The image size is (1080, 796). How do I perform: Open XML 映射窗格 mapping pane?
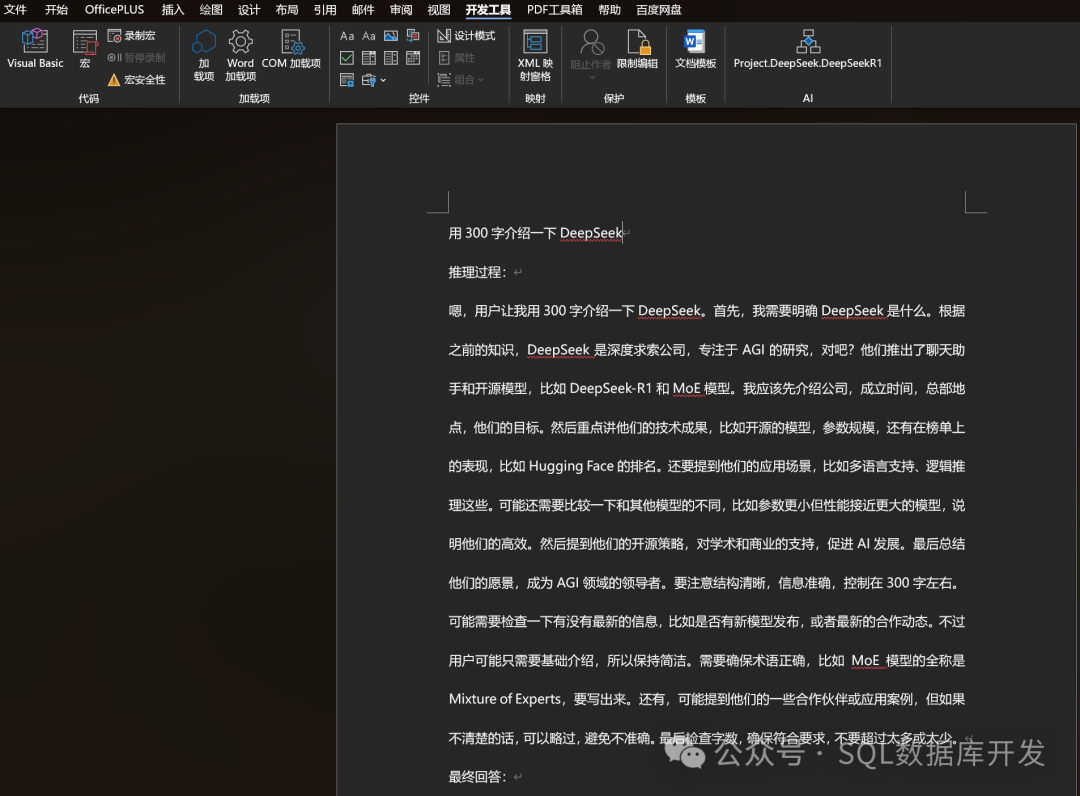(535, 56)
